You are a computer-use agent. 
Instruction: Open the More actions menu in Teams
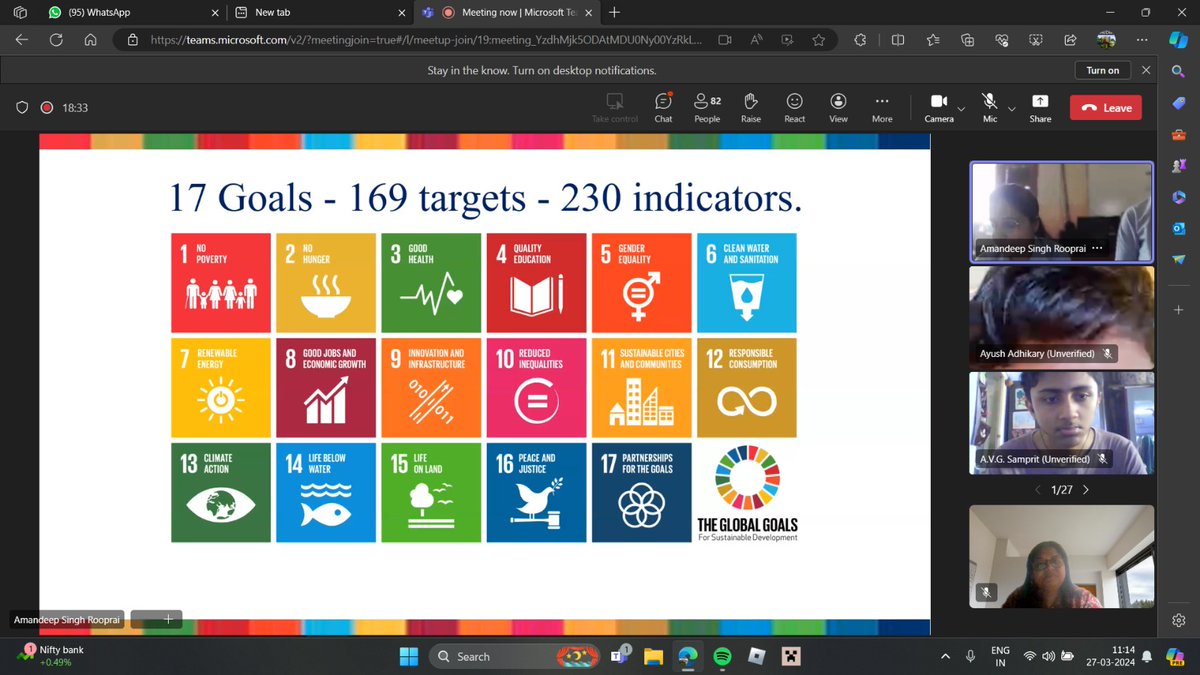point(882,108)
